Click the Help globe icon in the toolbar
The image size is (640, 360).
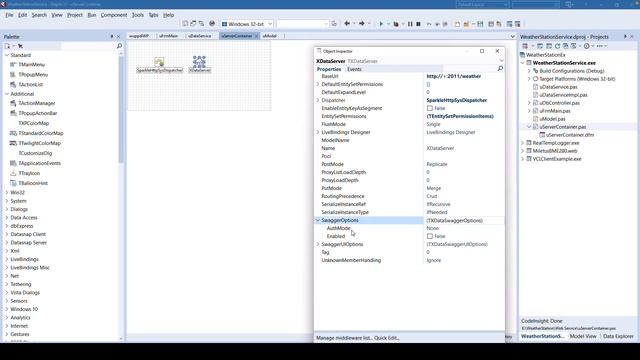[212, 24]
